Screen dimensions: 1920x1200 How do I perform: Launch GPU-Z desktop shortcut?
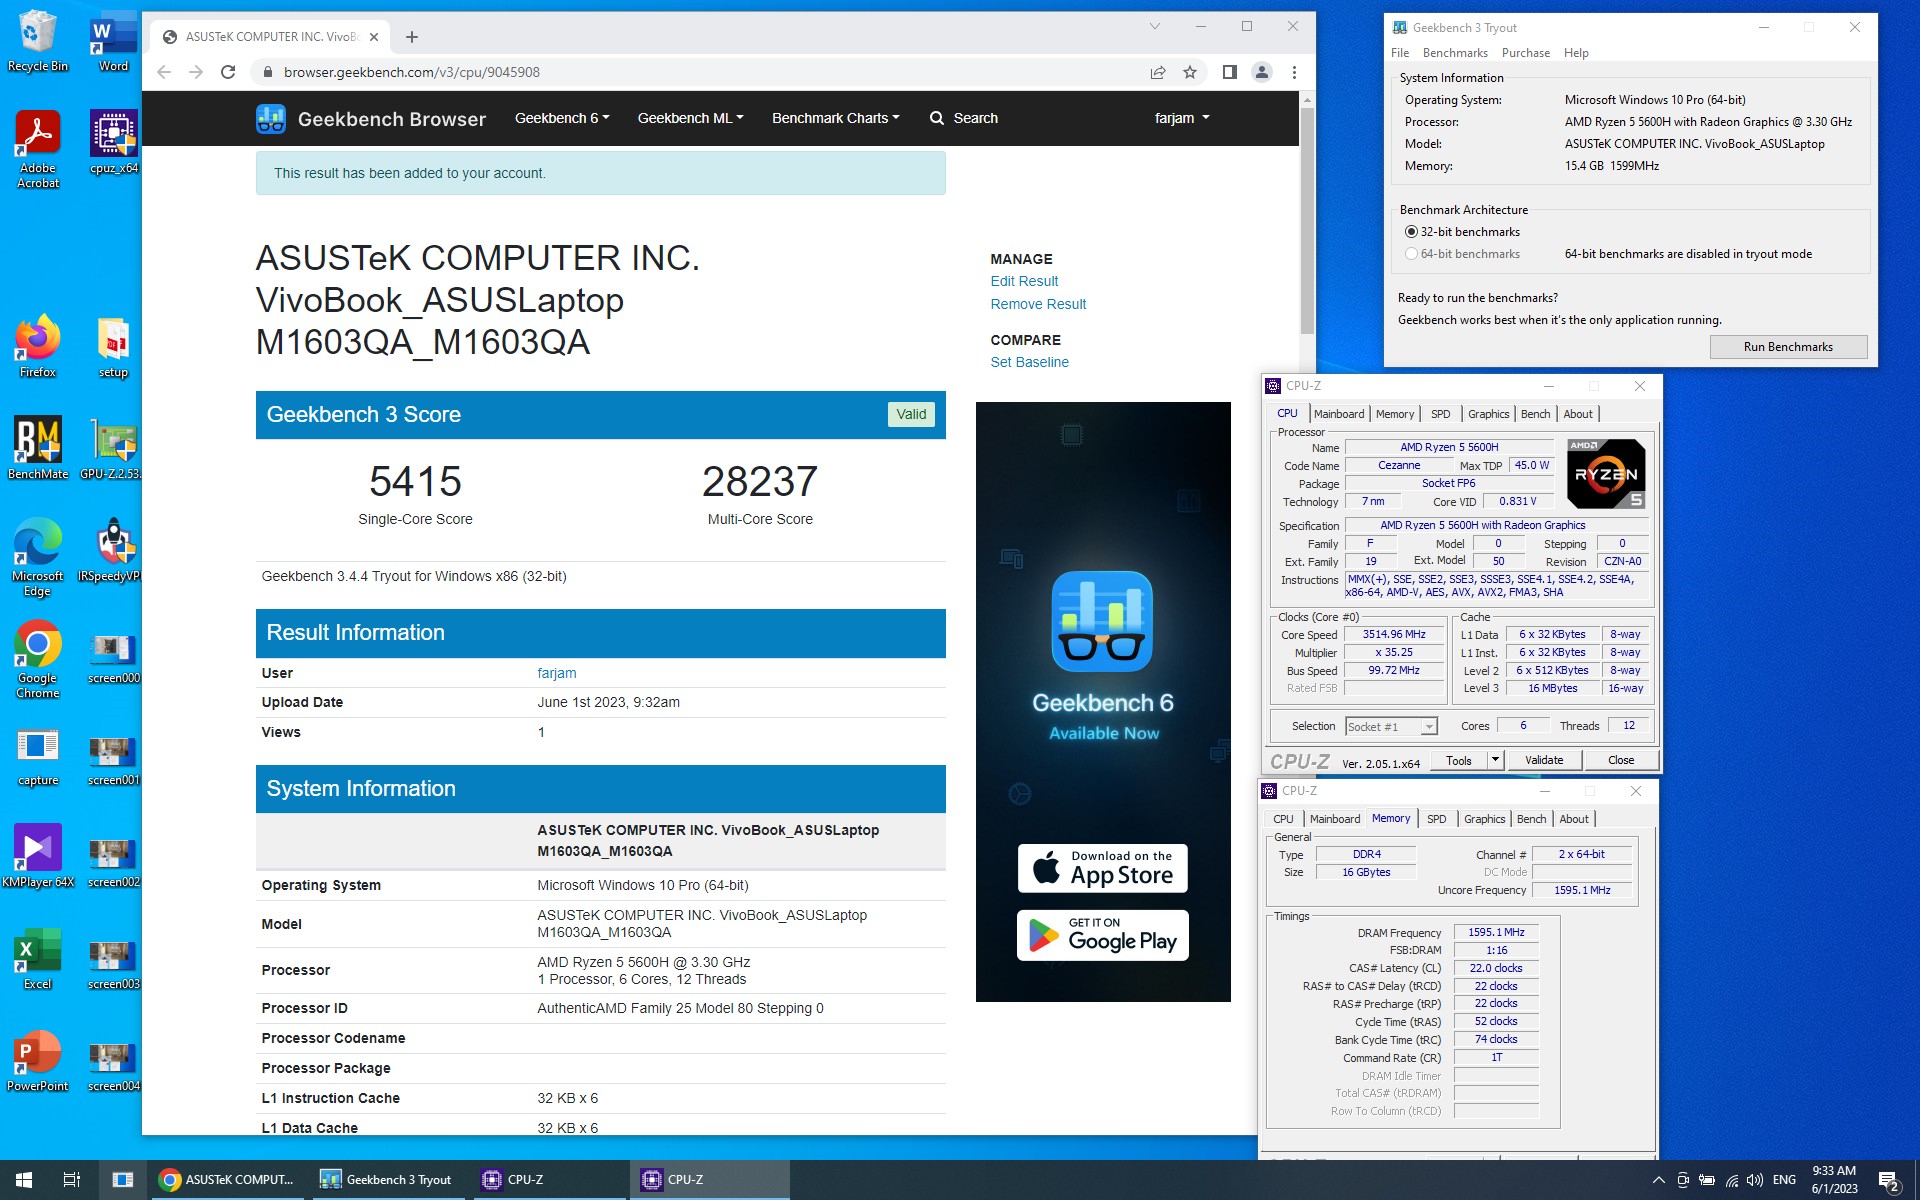113,448
